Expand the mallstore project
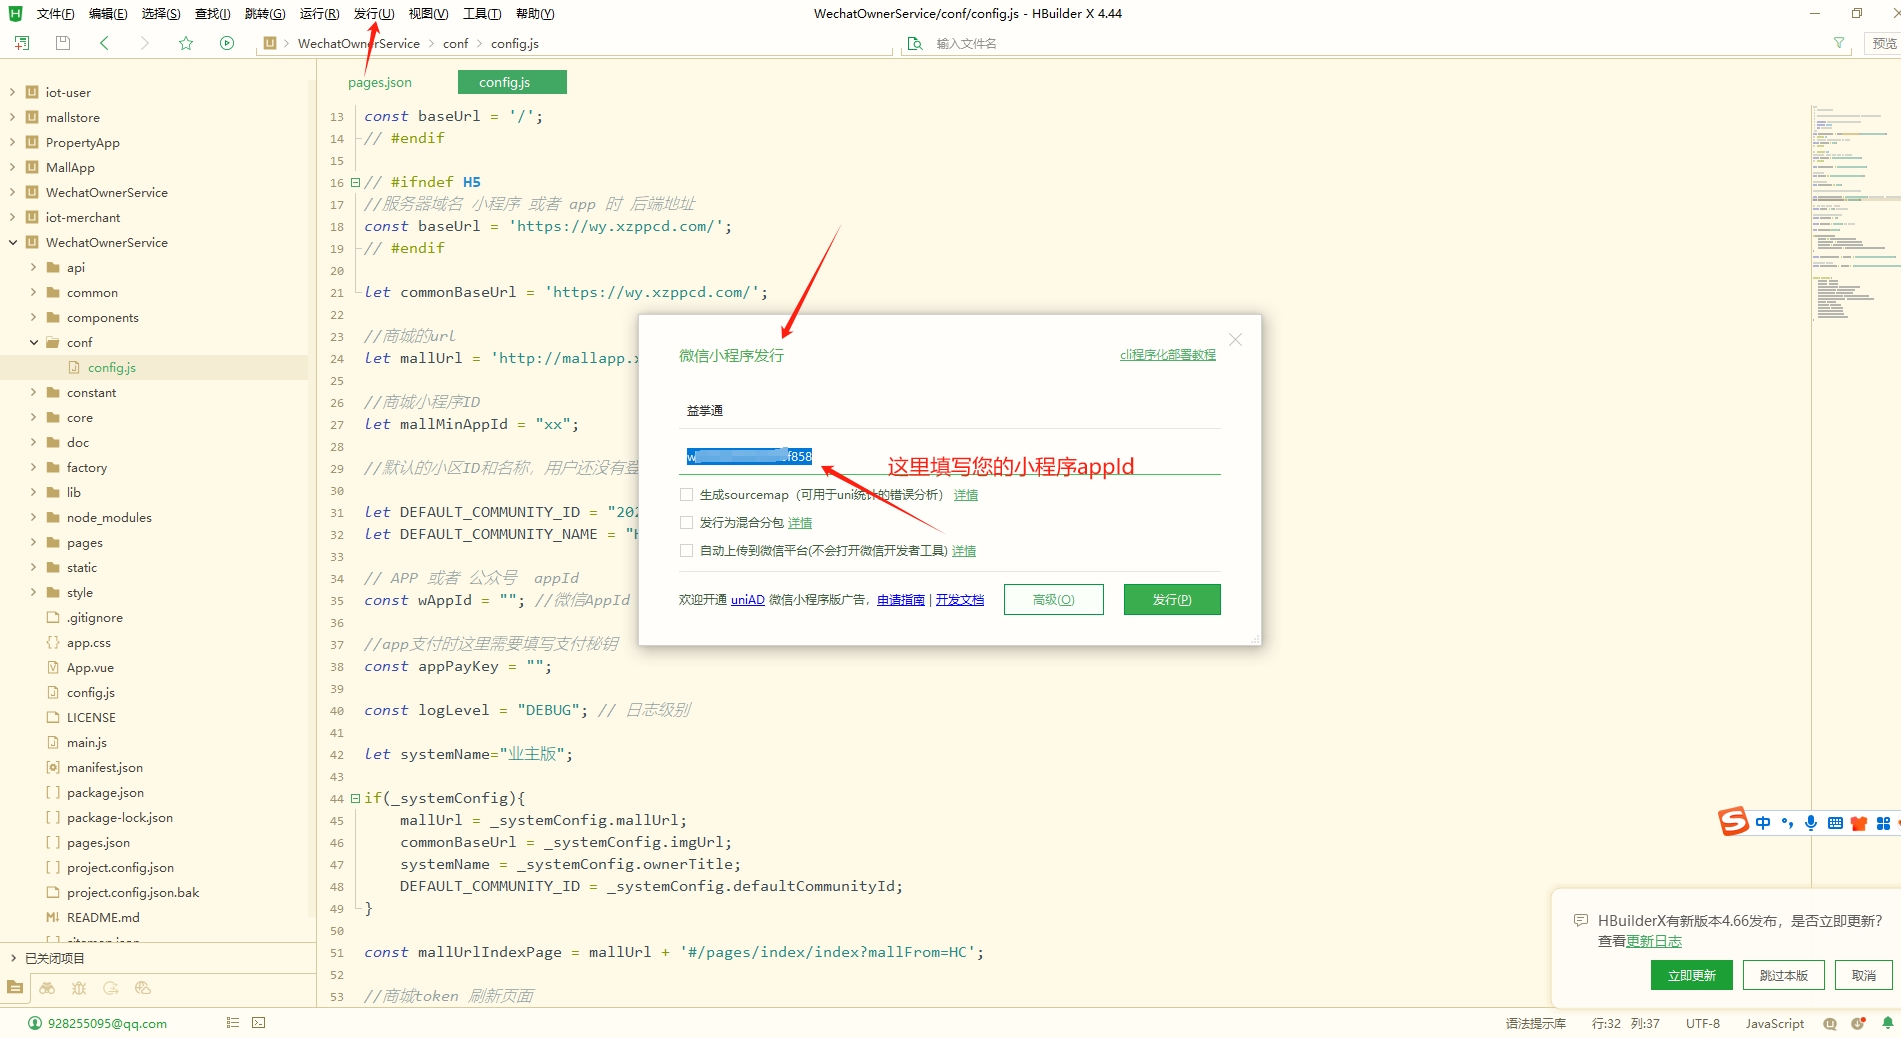Viewport: 1901px width, 1038px height. [x=12, y=117]
